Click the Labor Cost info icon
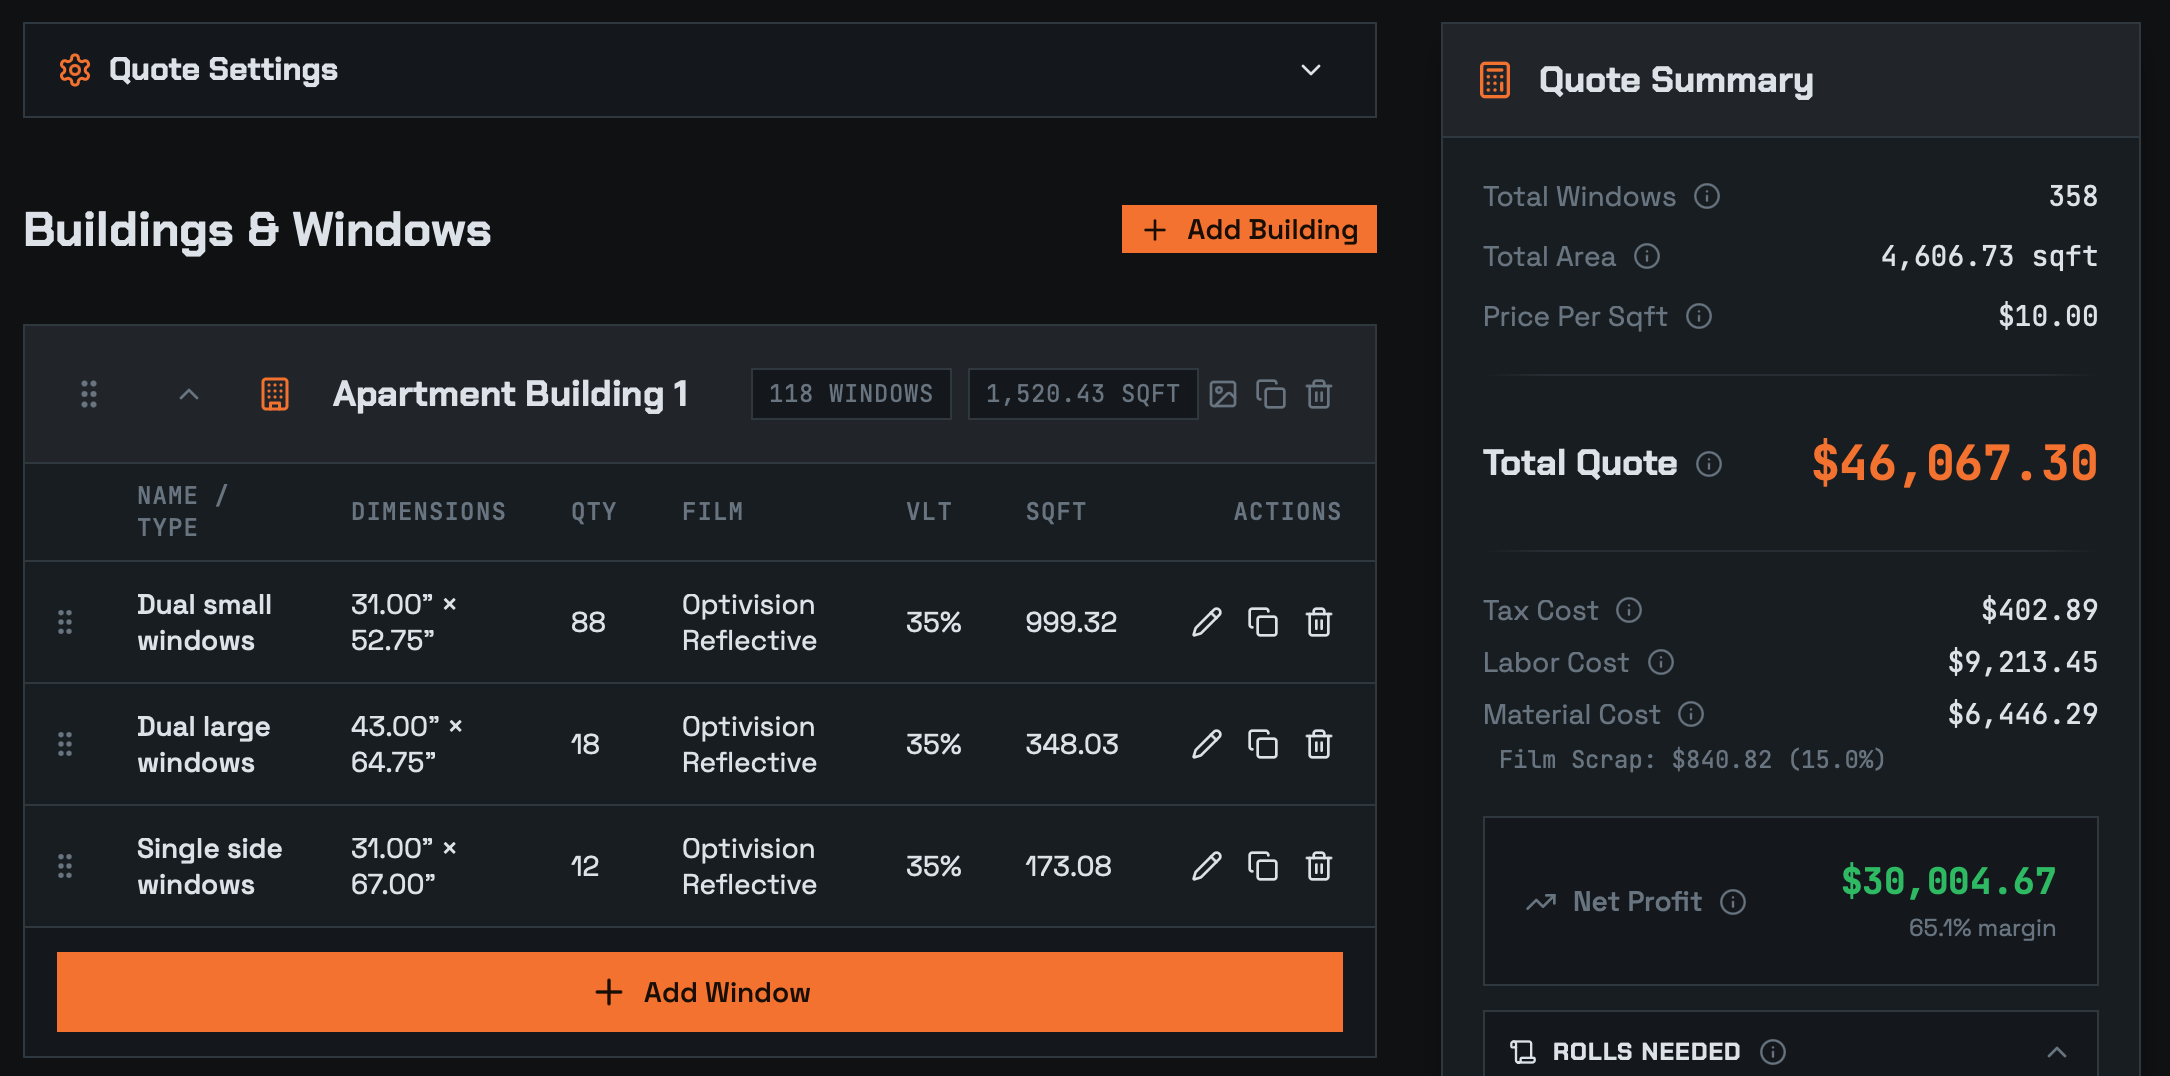 (x=1661, y=662)
